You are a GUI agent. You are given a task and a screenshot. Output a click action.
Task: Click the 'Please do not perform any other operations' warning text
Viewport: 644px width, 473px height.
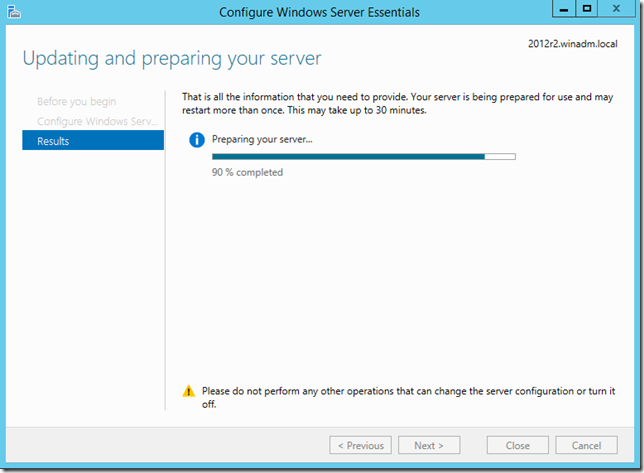coord(408,397)
